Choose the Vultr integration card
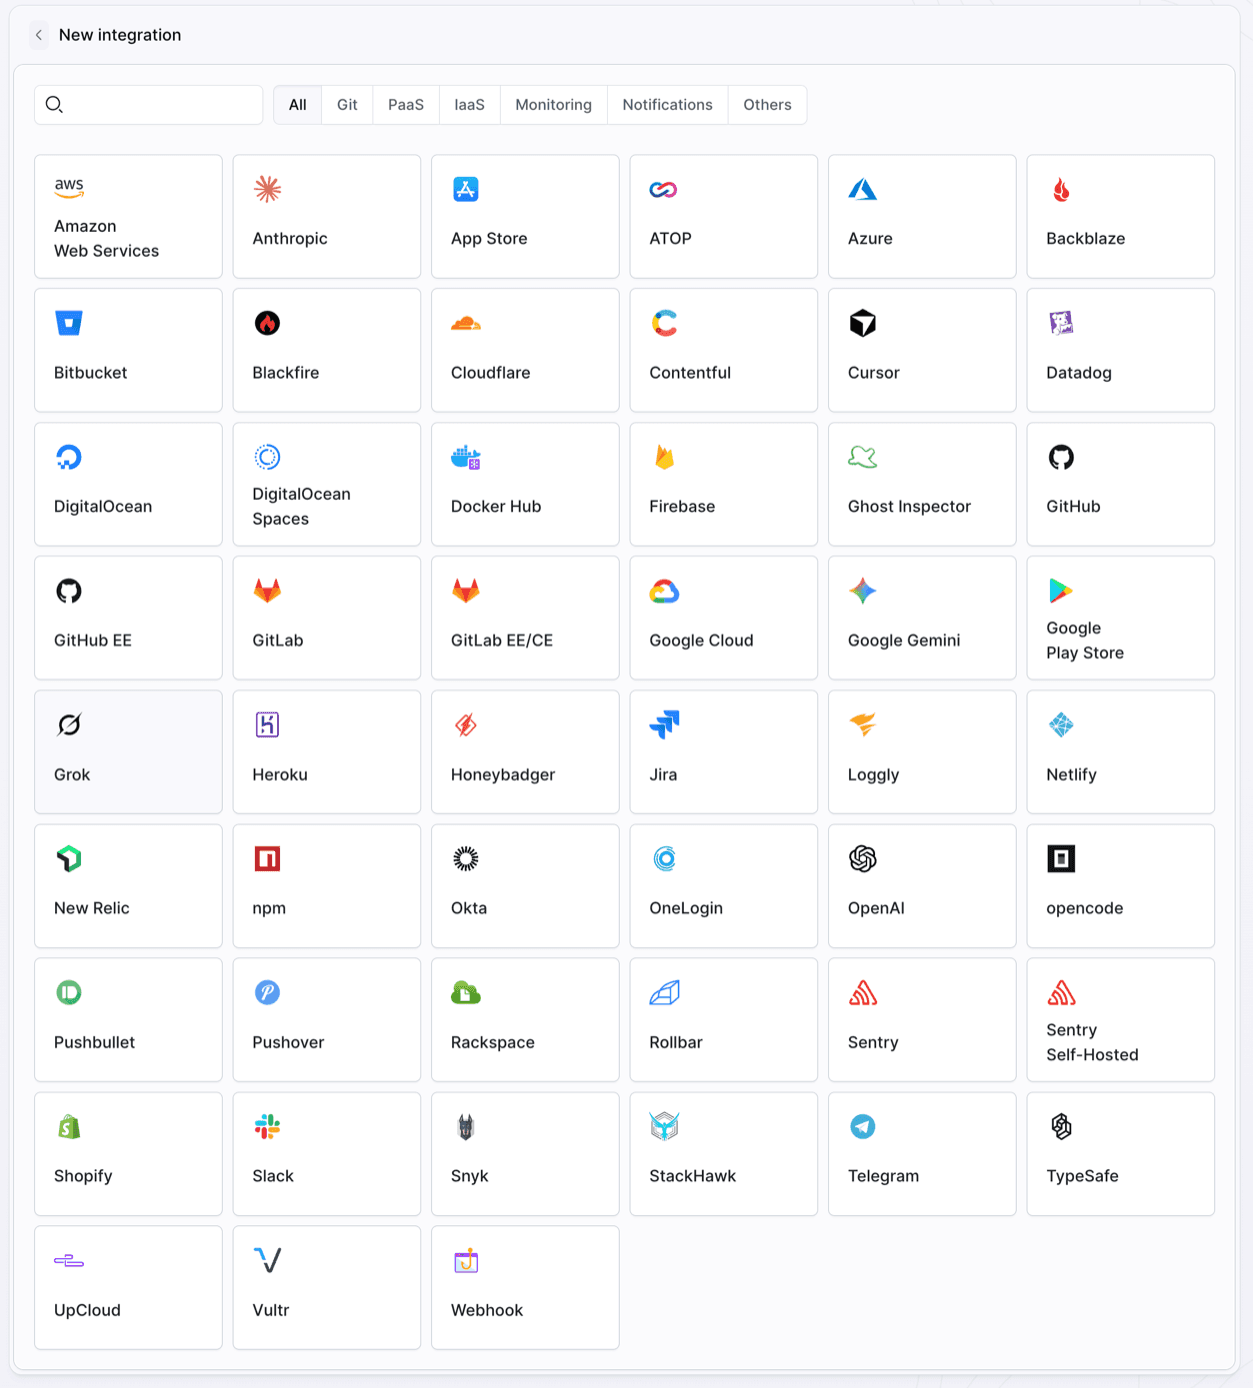Screen dimensions: 1253x1388 pyautogui.click(x=327, y=1288)
